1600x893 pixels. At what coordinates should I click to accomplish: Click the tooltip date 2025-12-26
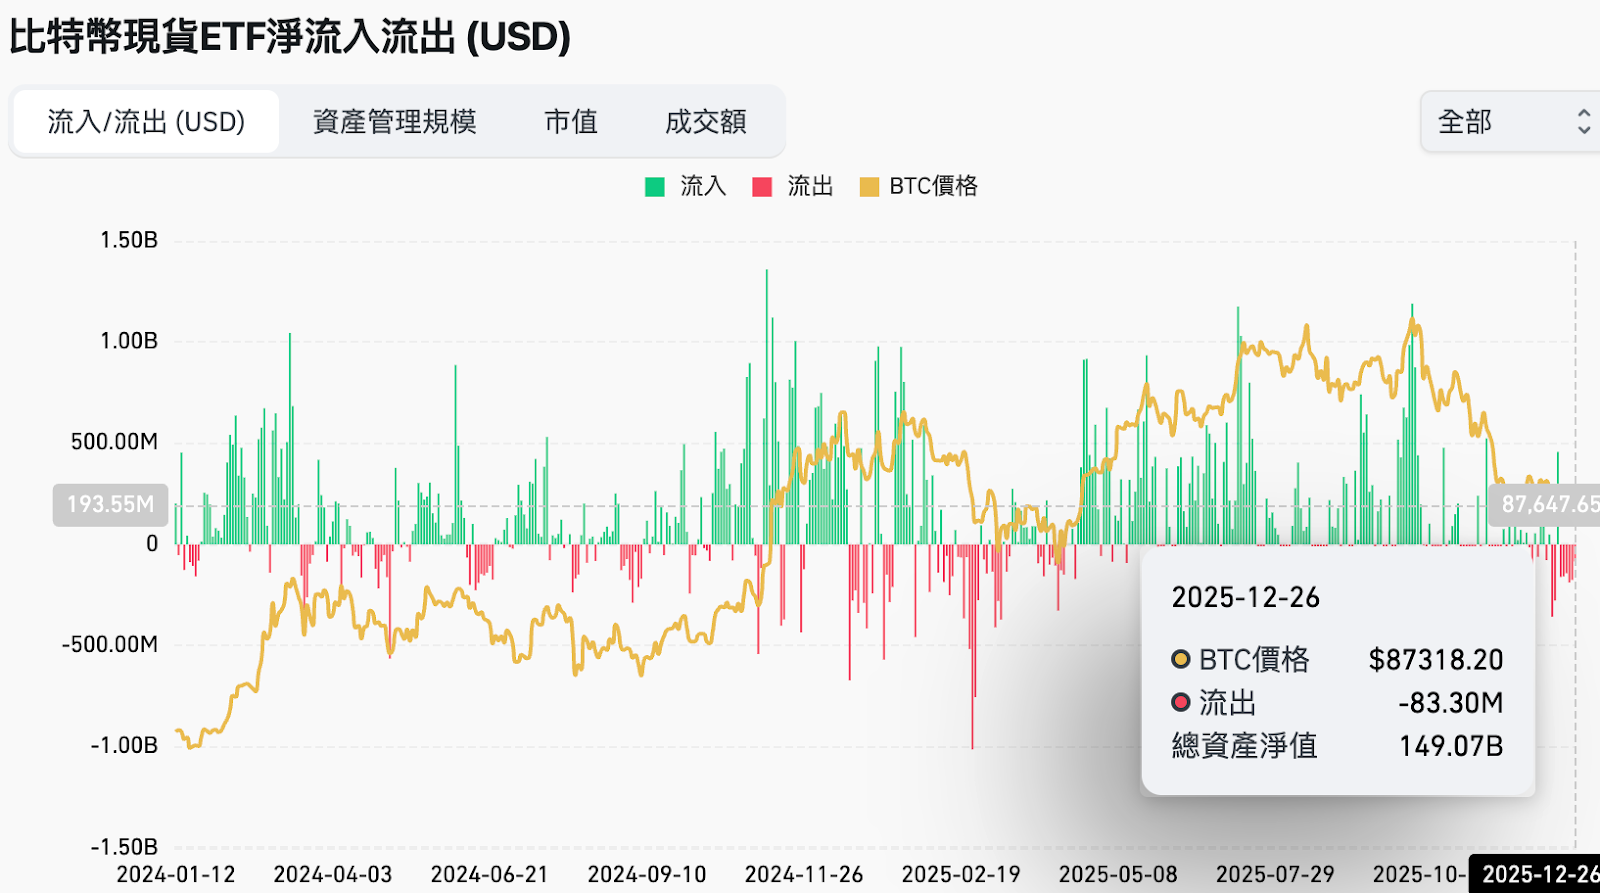pyautogui.click(x=1246, y=598)
